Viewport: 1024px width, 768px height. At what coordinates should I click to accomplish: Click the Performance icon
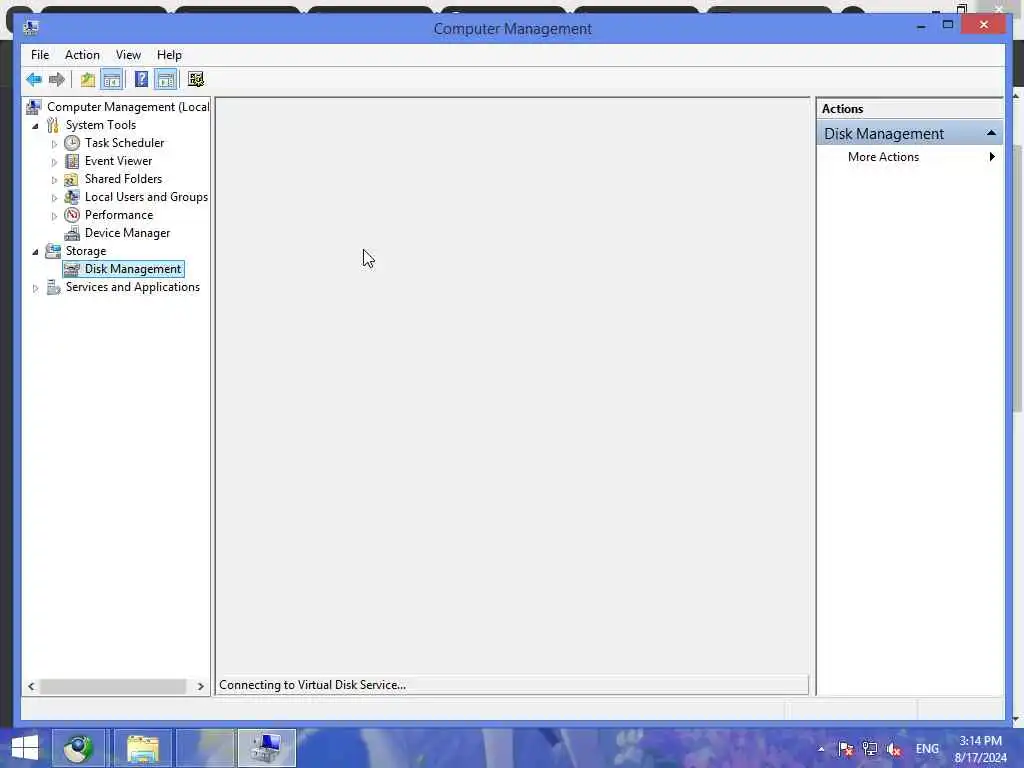pyautogui.click(x=72, y=215)
